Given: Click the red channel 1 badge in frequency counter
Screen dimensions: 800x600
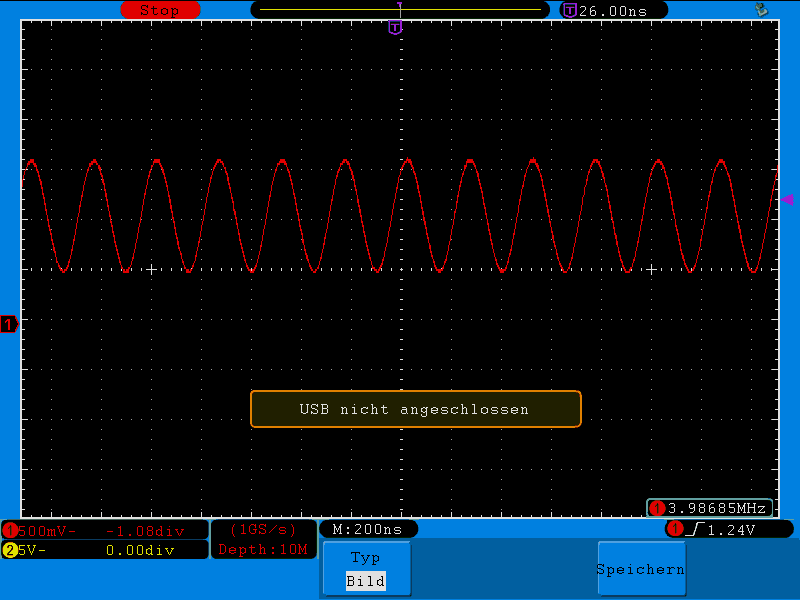Looking at the screenshot, I should click(x=657, y=508).
